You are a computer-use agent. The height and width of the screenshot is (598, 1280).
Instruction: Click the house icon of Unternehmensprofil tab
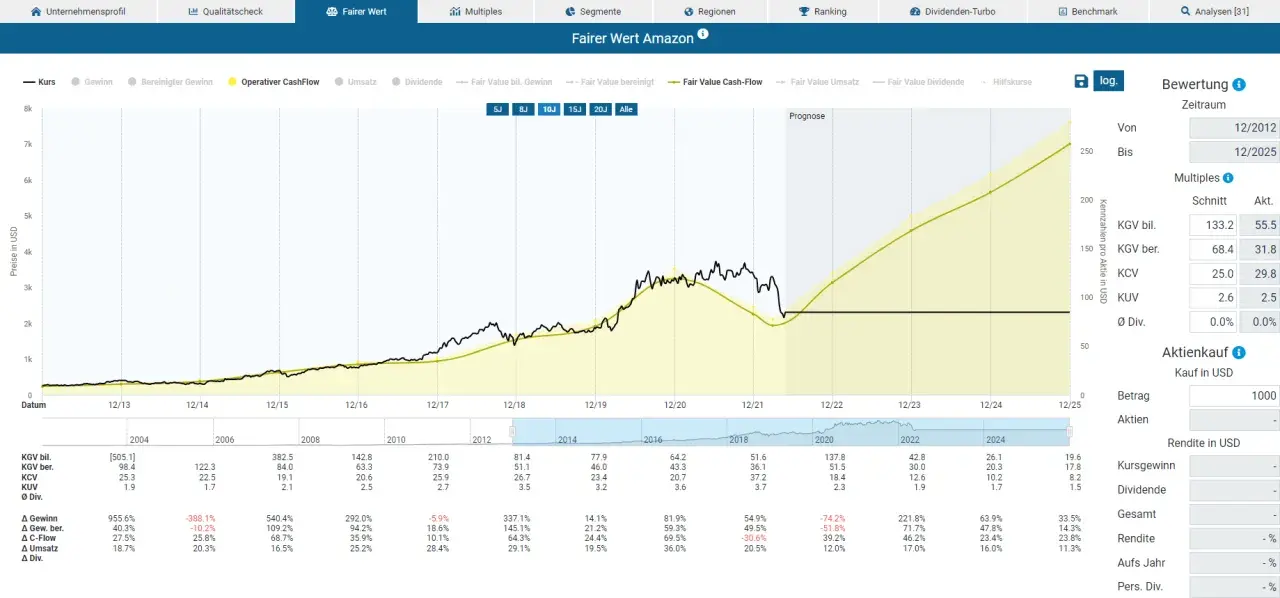pos(37,12)
